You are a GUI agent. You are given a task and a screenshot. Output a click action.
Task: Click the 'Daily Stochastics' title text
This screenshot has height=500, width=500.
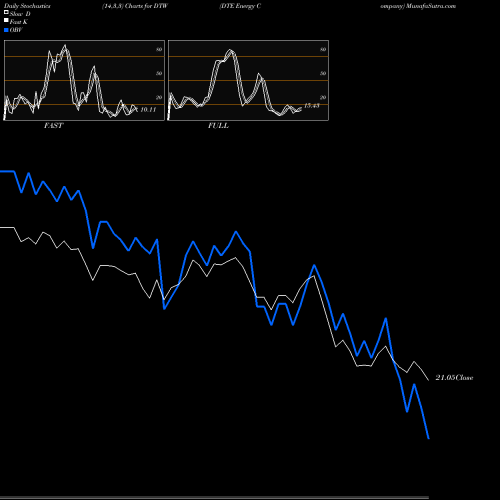(27, 6)
